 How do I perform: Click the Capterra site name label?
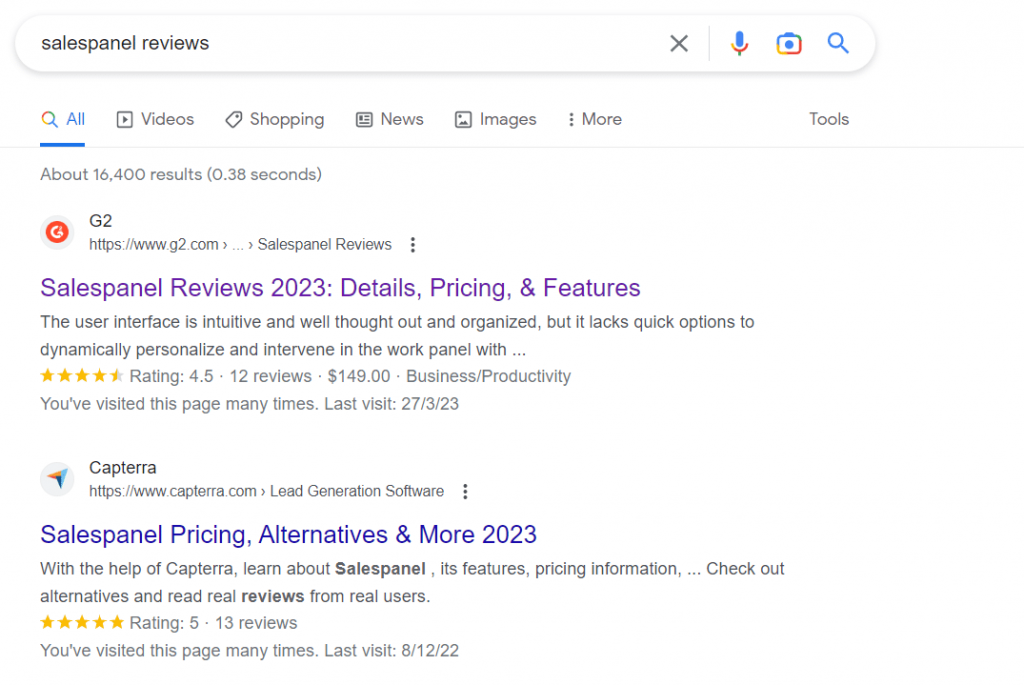[123, 468]
